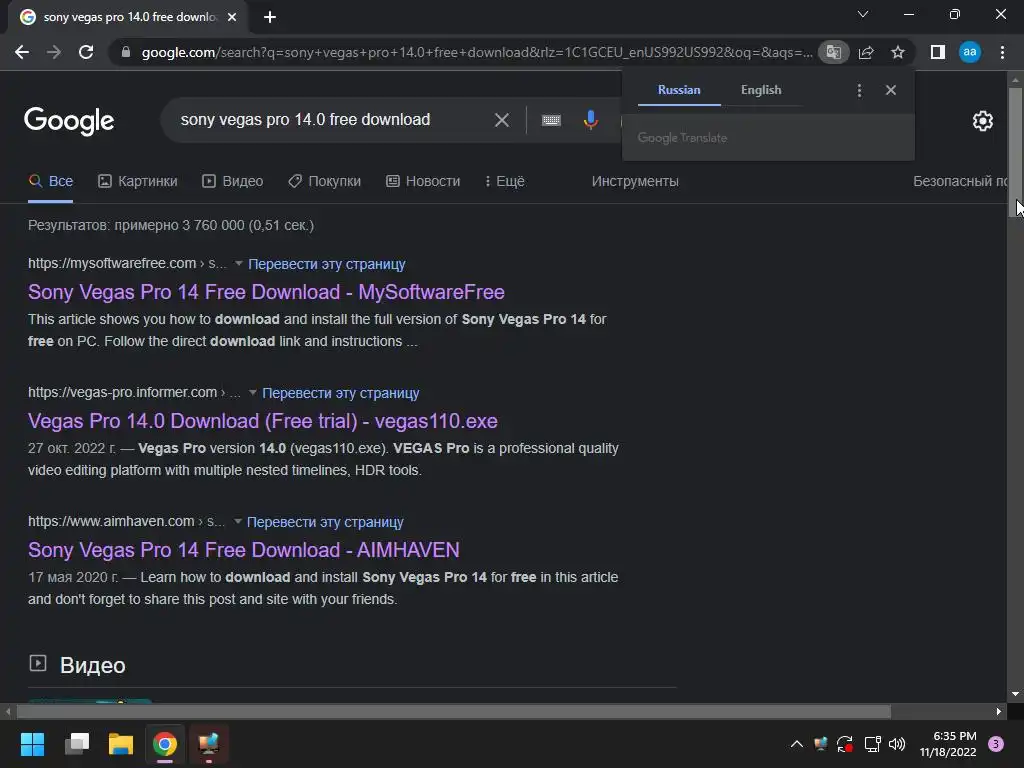Open Task View on taskbar

[77, 744]
